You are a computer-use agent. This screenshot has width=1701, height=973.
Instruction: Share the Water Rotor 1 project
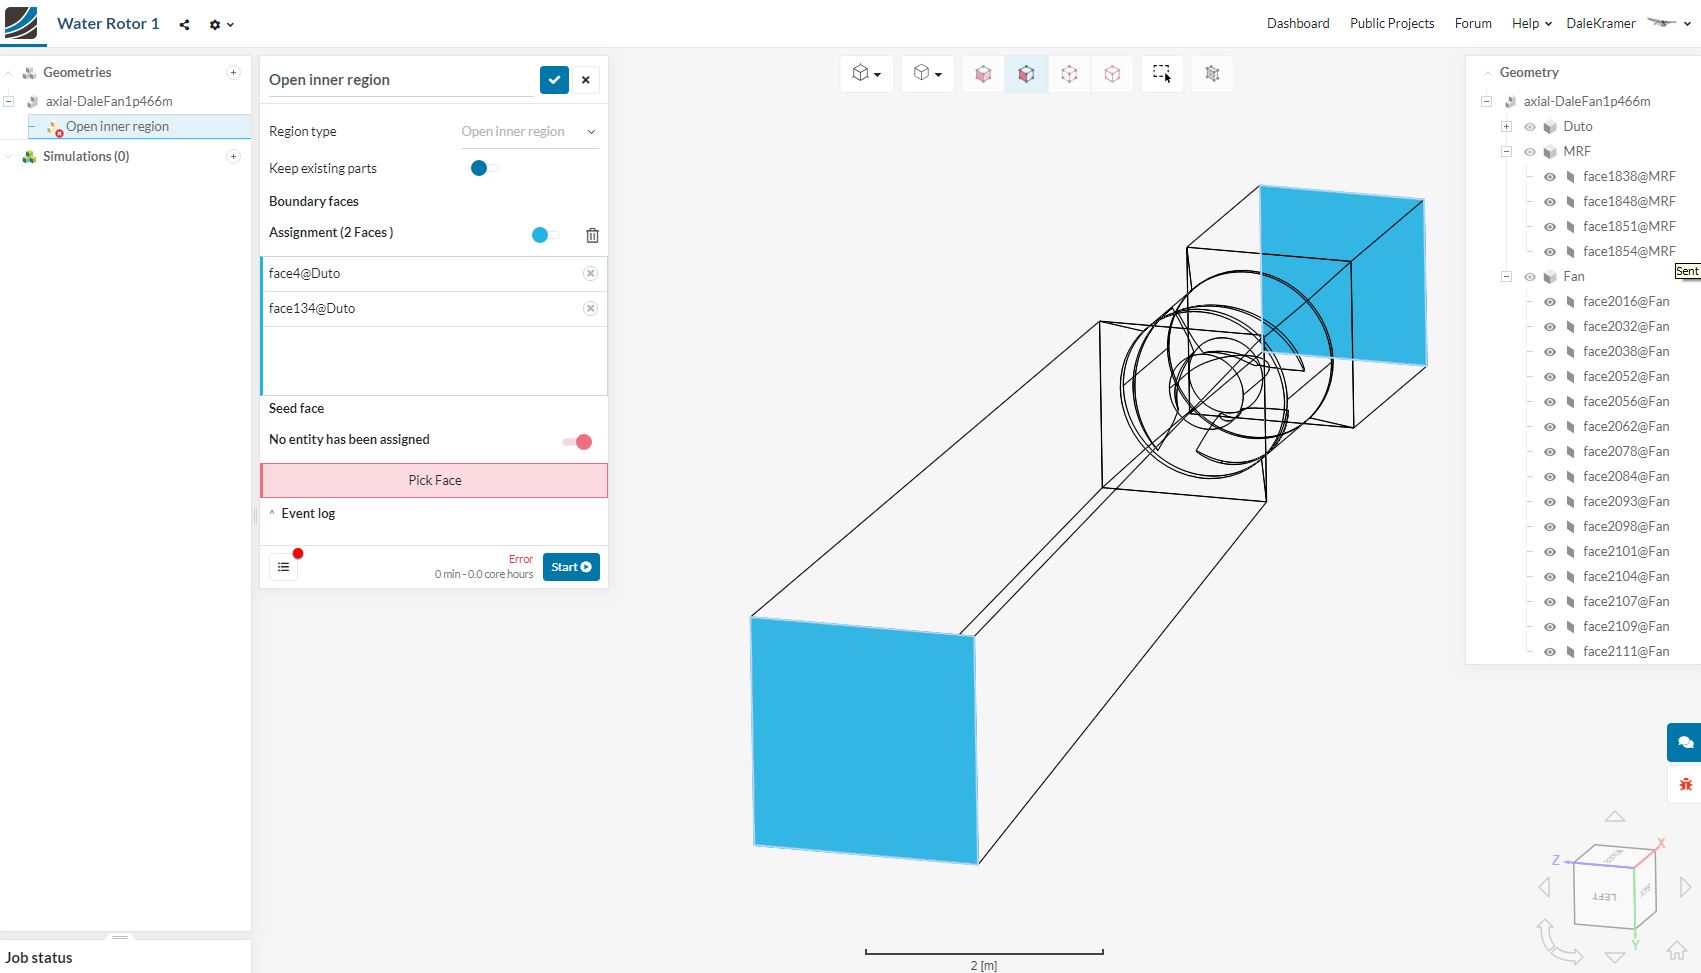184,25
